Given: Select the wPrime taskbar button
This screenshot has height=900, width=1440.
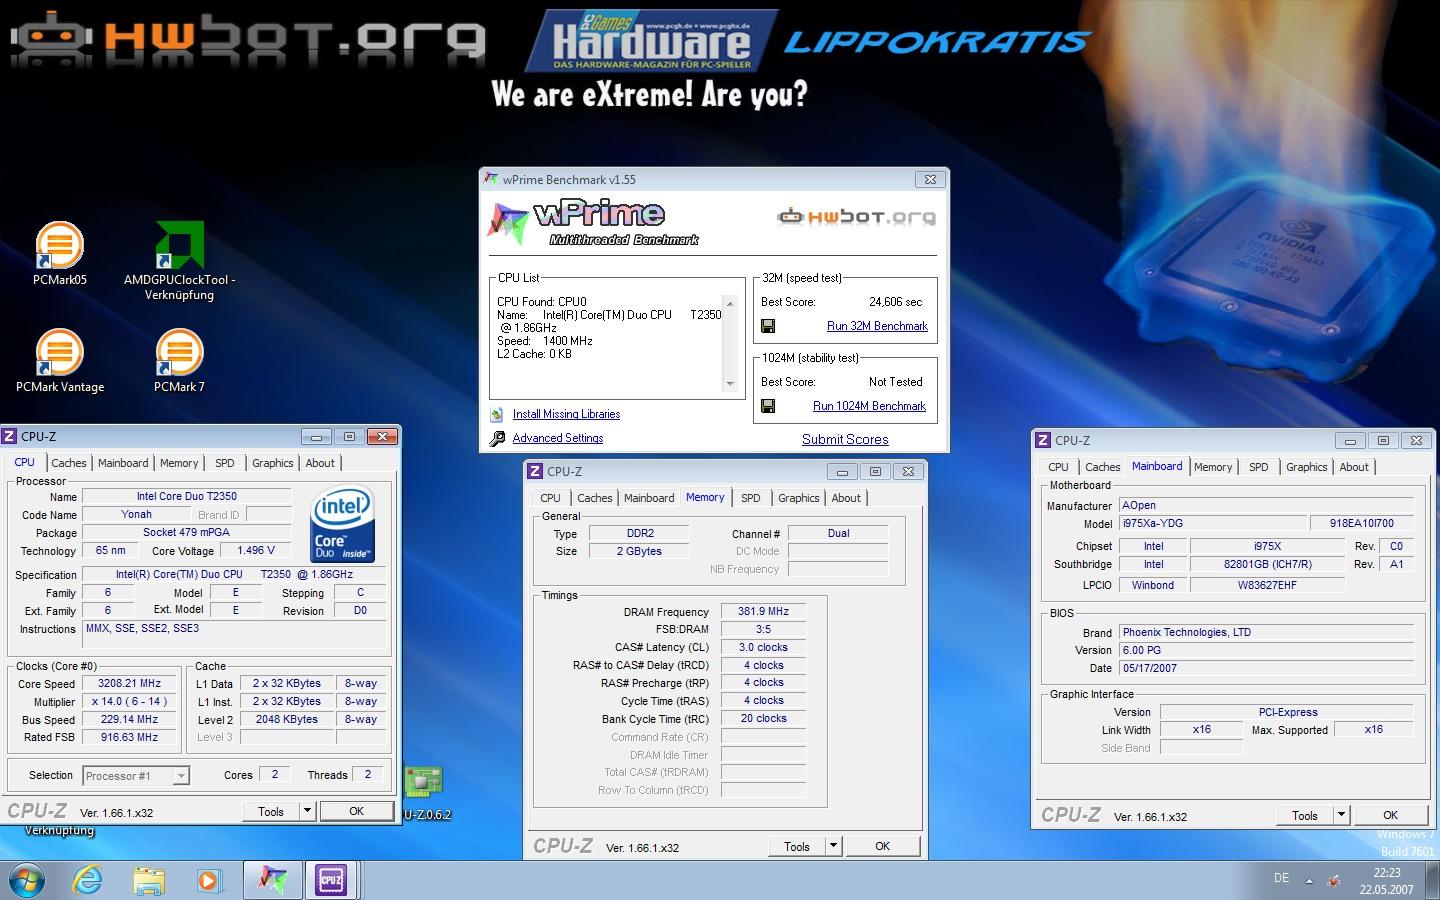Looking at the screenshot, I should [x=272, y=880].
